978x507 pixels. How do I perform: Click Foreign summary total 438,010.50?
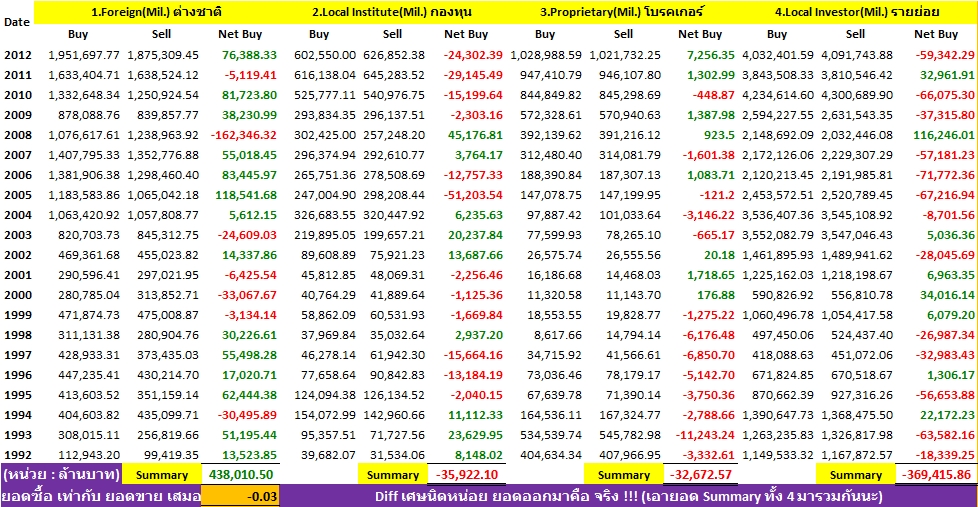tap(241, 475)
